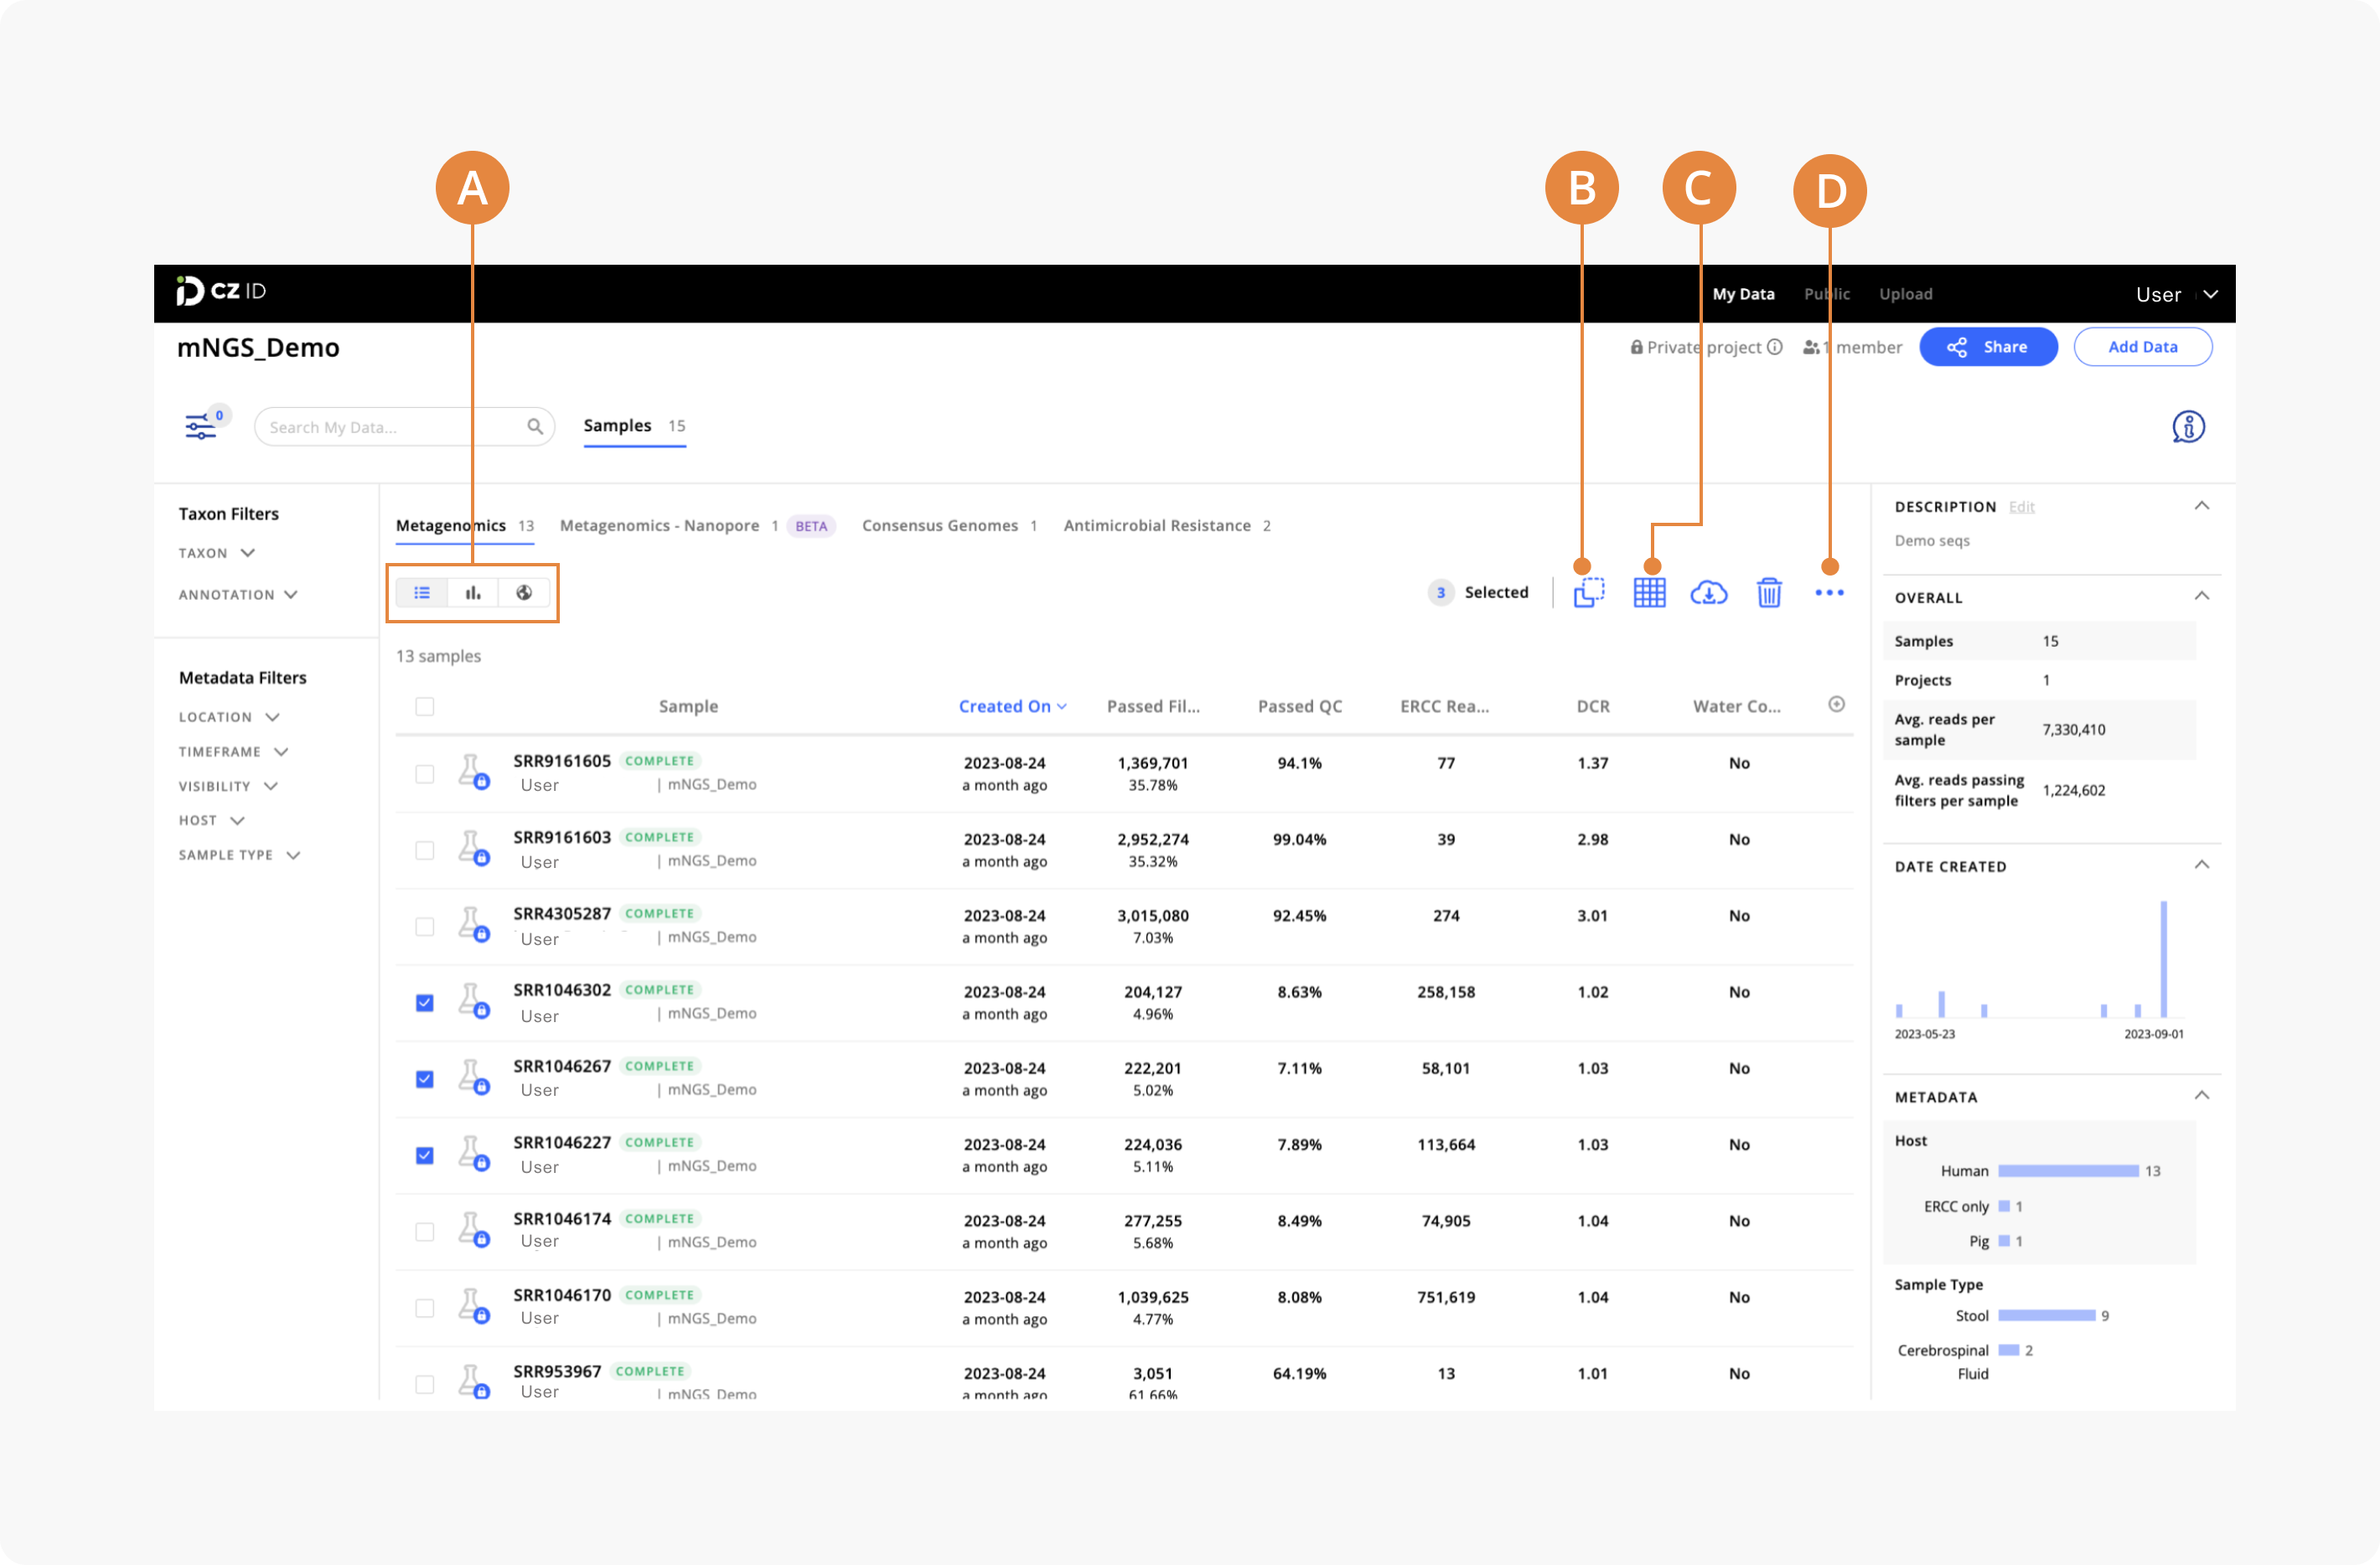Click the trash delete icon
The height and width of the screenshot is (1565, 2380).
pos(1769,593)
